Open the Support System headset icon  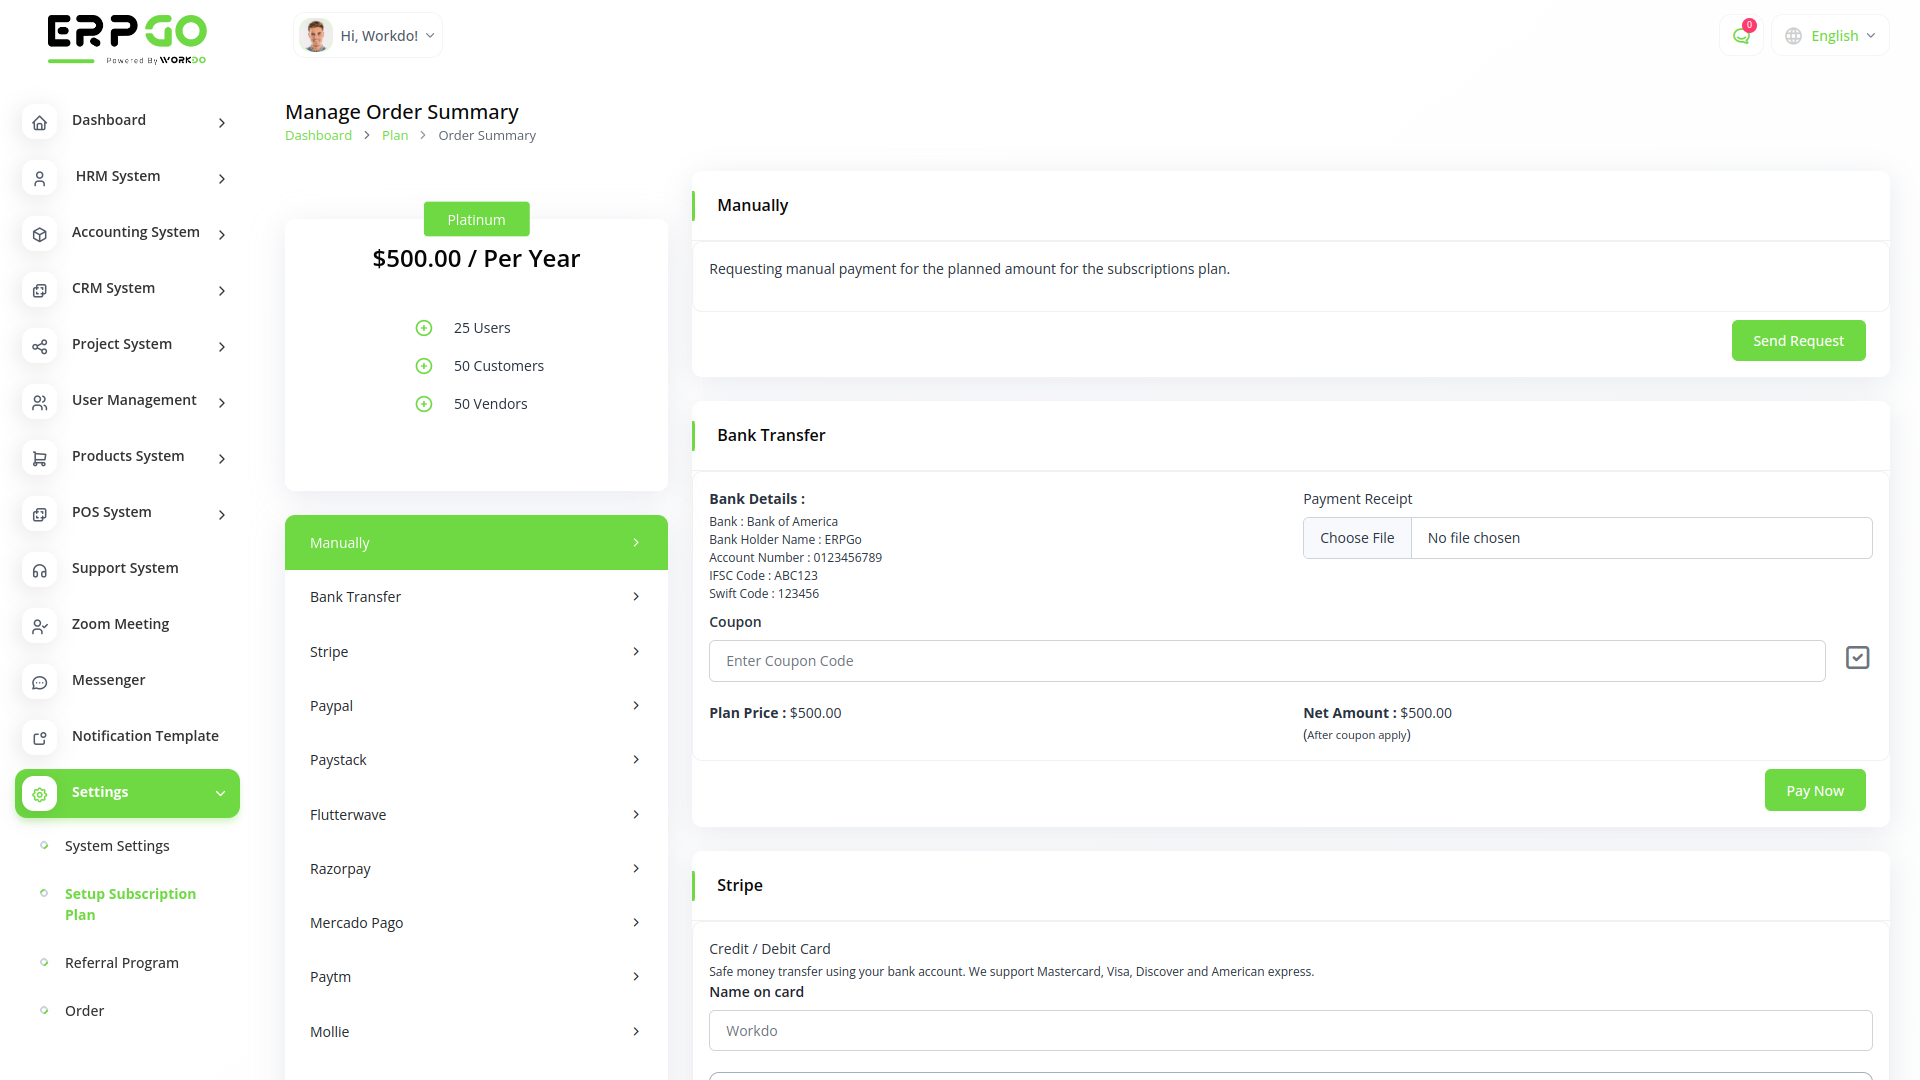click(39, 570)
